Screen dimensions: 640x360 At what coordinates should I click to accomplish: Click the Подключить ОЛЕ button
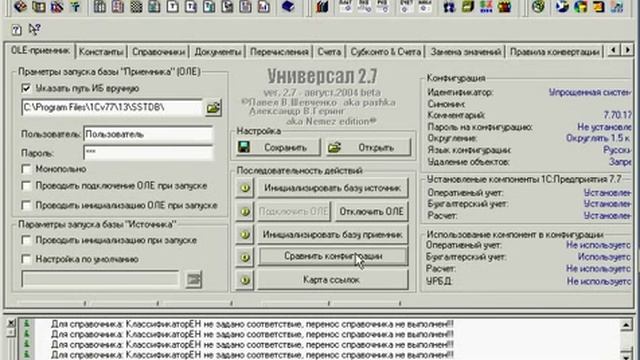tap(293, 211)
